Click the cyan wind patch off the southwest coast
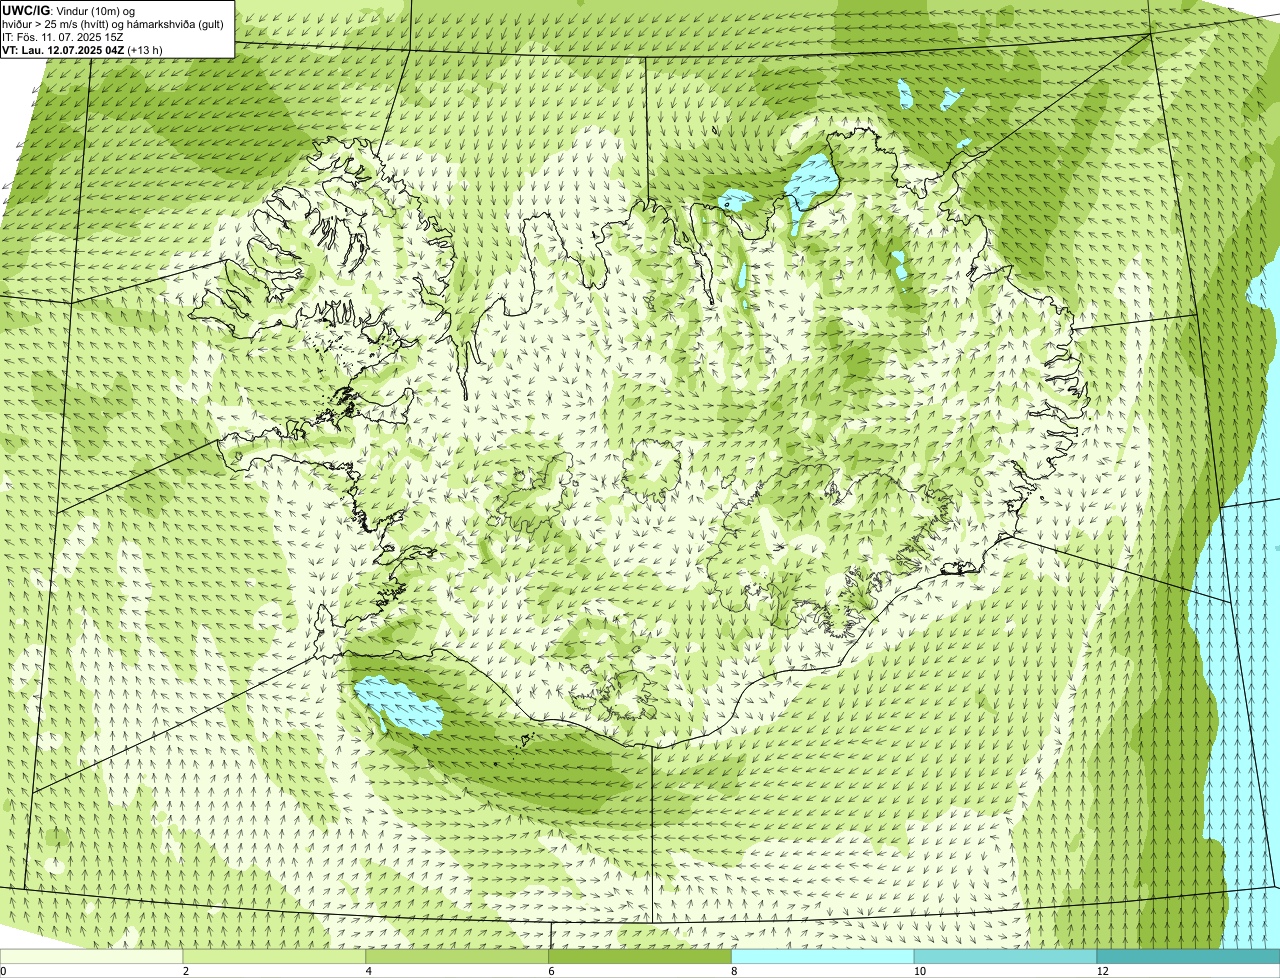This screenshot has height=978, width=1280. [400, 706]
